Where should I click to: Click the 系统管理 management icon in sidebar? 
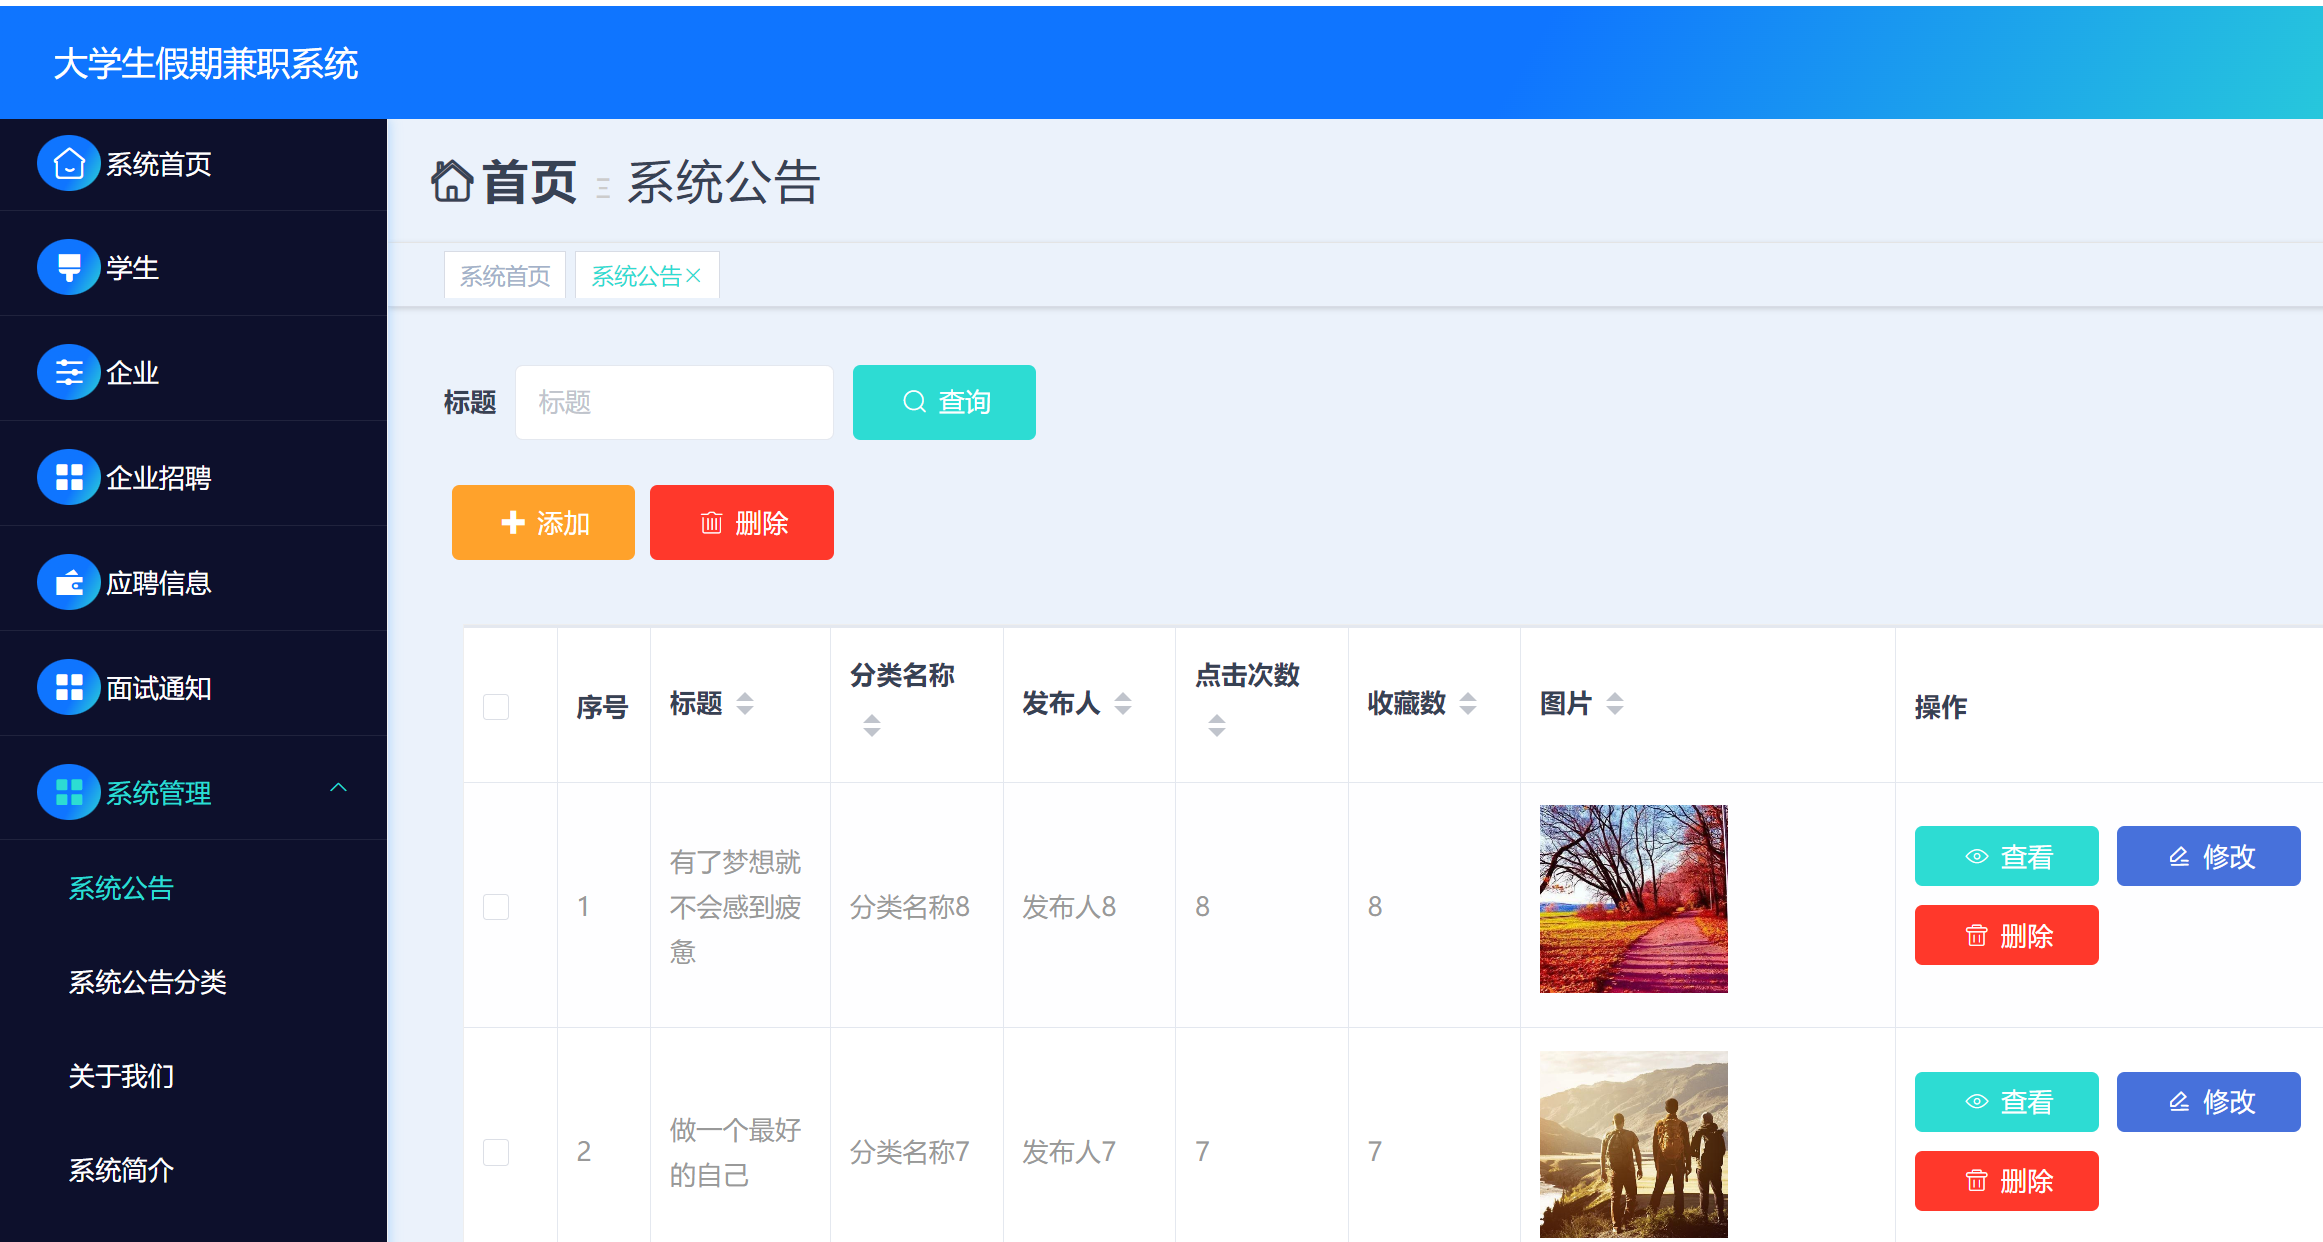click(x=68, y=792)
